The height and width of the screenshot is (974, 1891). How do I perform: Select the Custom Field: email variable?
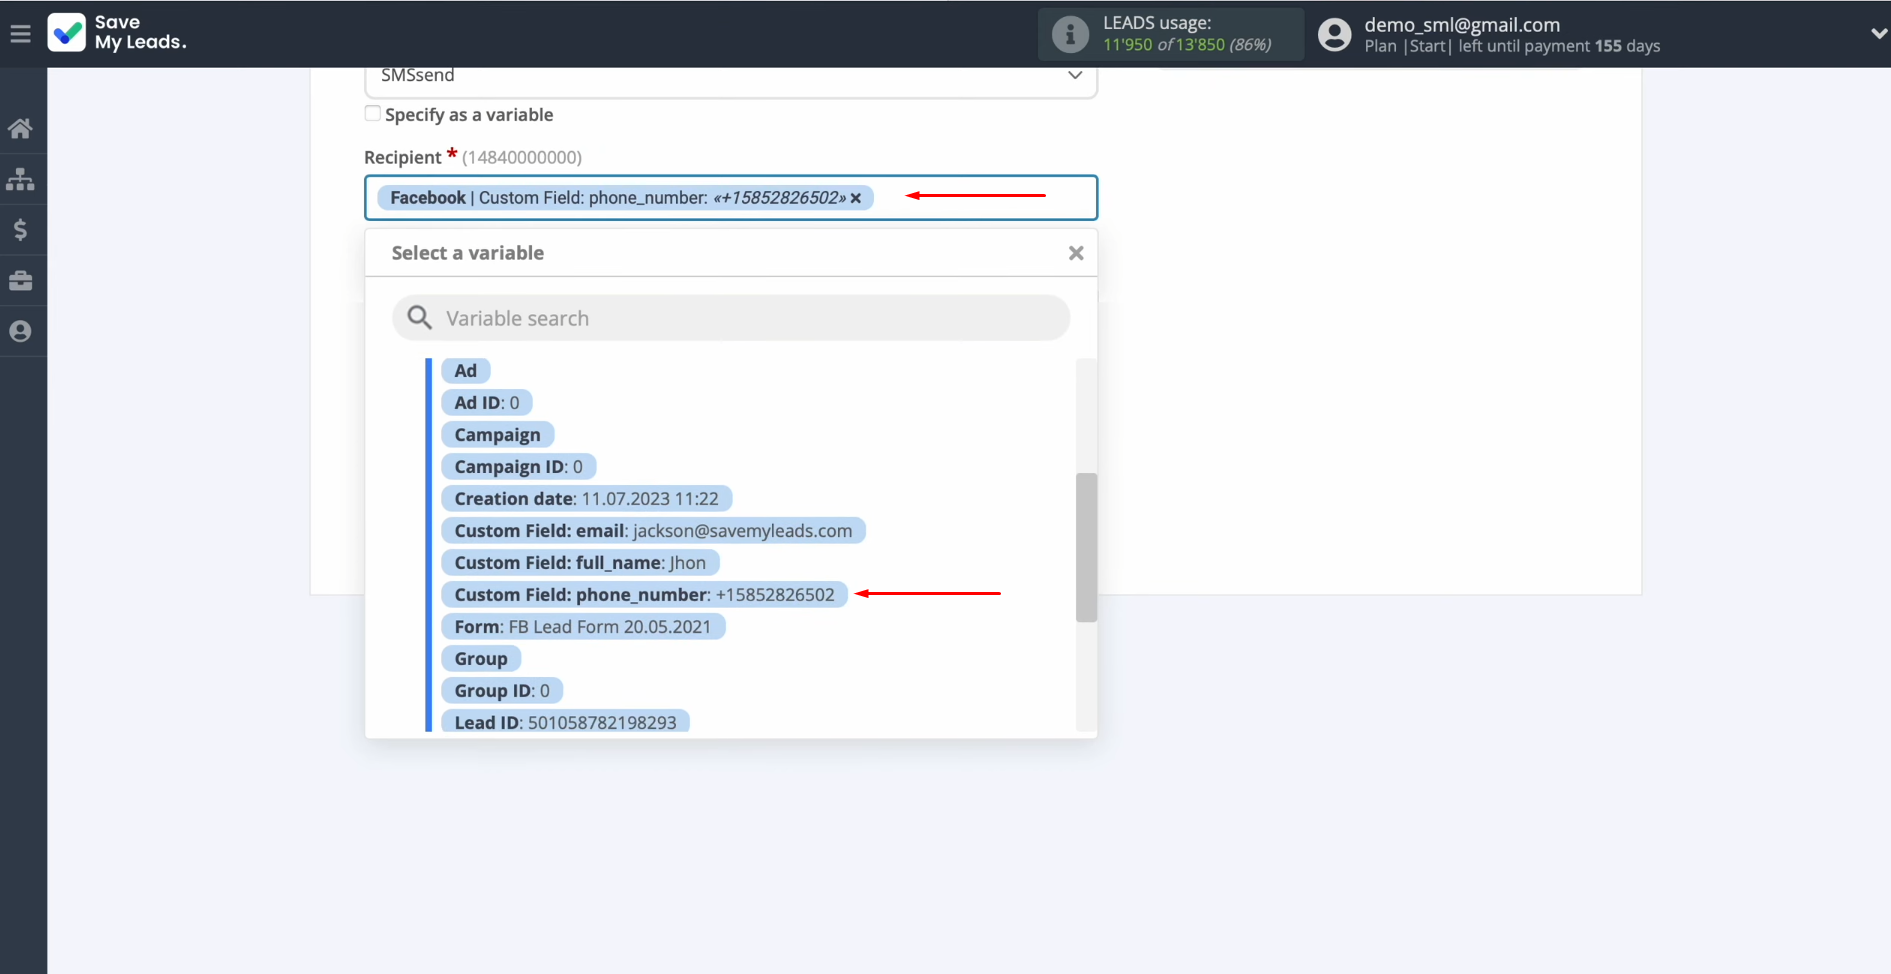tap(654, 531)
